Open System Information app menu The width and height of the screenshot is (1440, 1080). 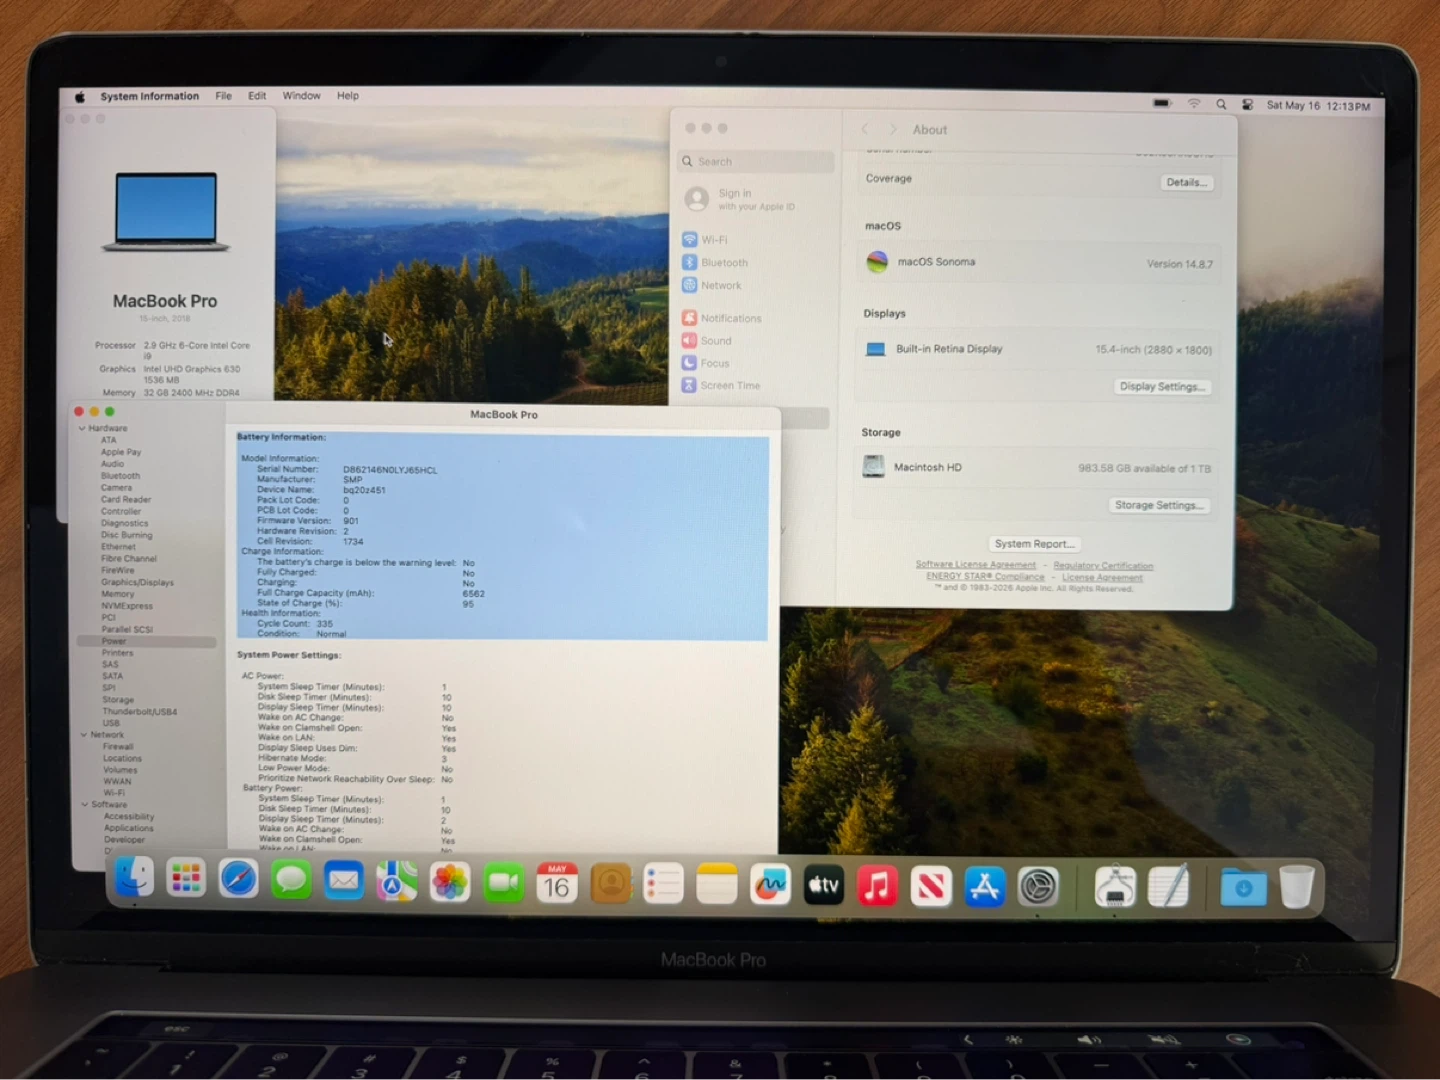tap(149, 97)
